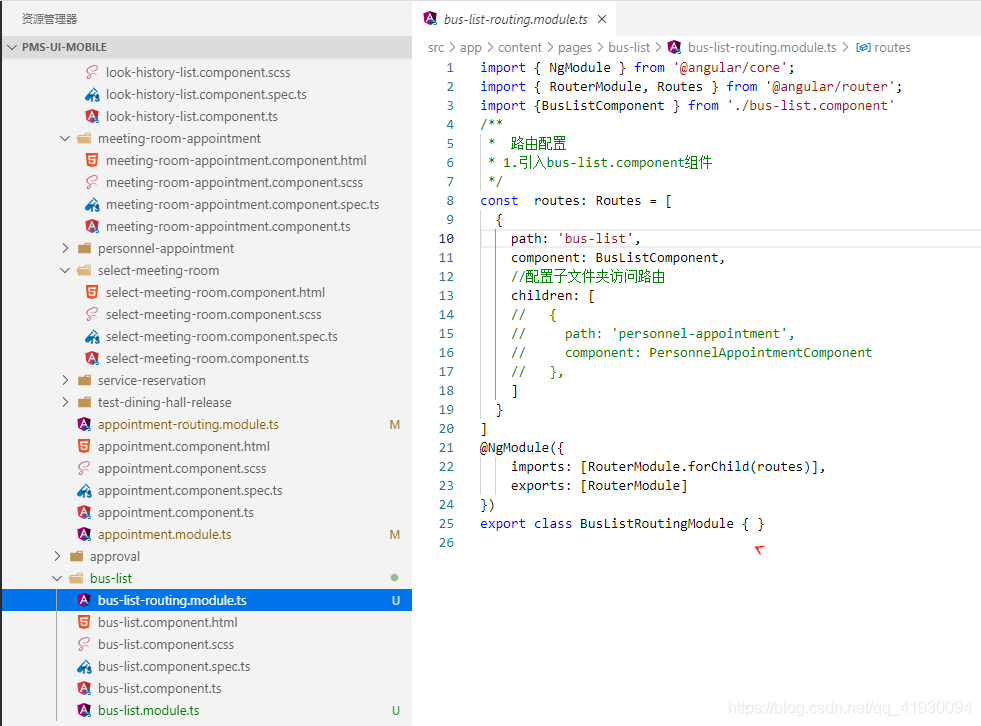Click the Angular icon of bus-list.component.ts

pos(84,688)
